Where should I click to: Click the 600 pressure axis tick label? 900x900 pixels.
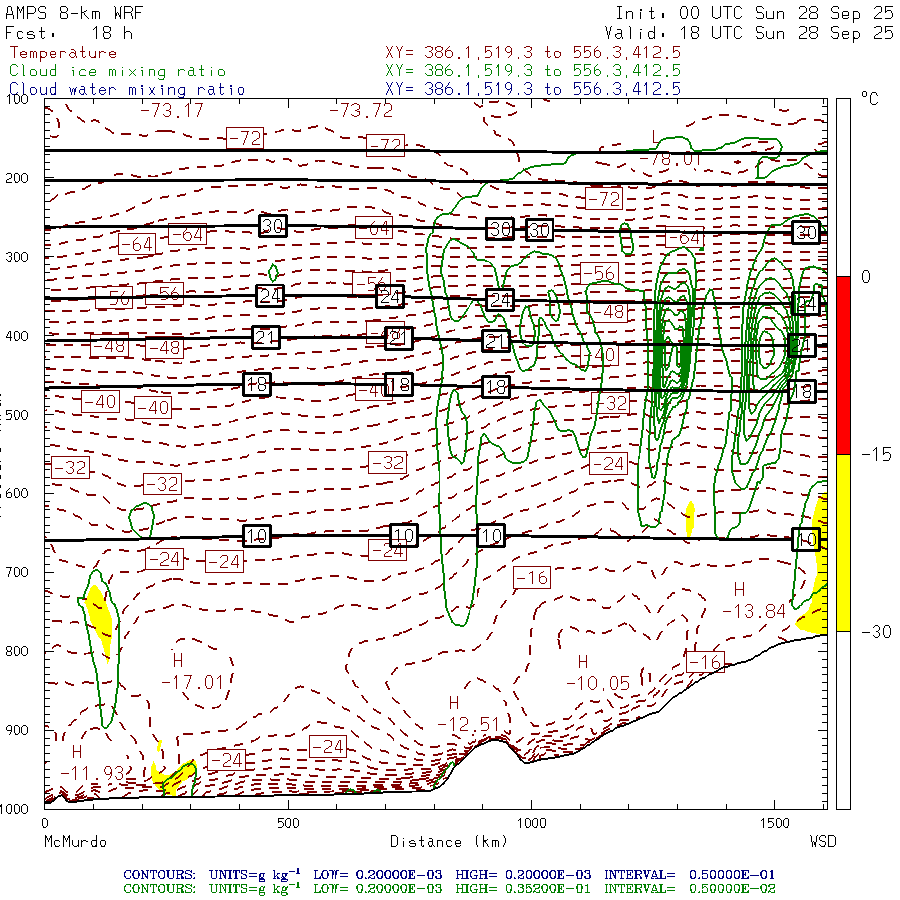[17, 493]
